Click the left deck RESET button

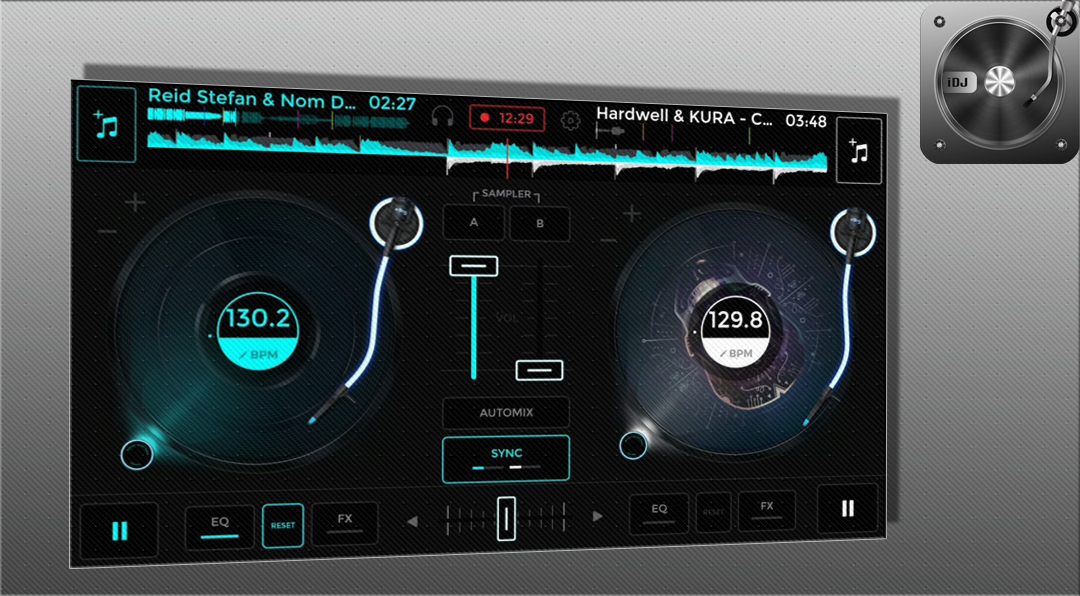pyautogui.click(x=282, y=525)
